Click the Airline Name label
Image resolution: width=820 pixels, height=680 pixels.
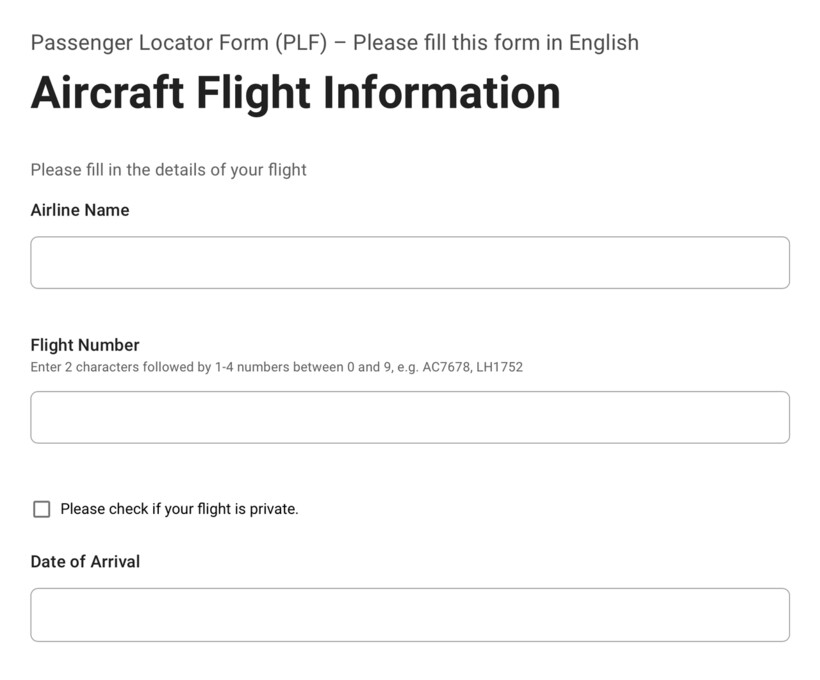click(x=80, y=210)
